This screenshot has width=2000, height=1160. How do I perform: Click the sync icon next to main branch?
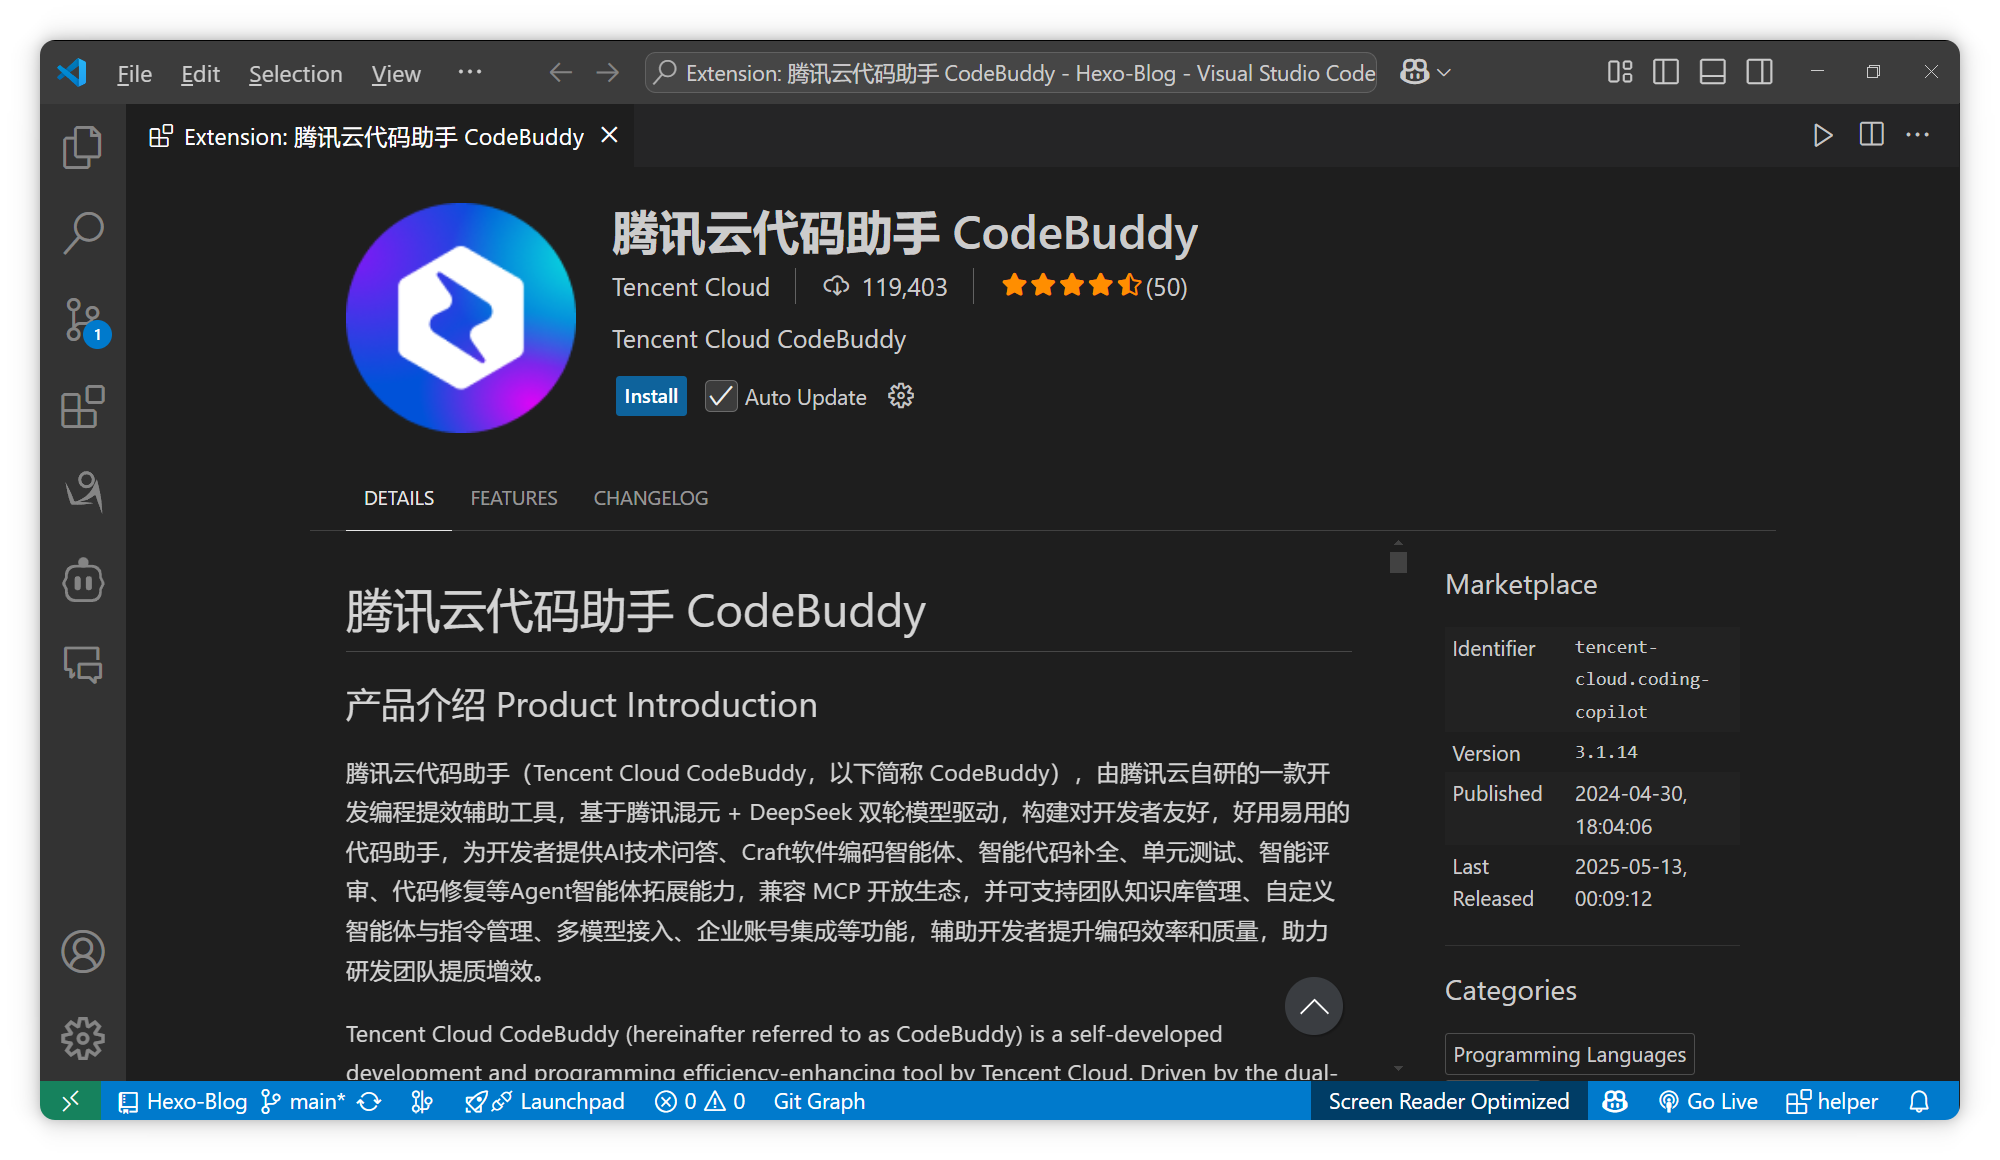coord(369,1101)
